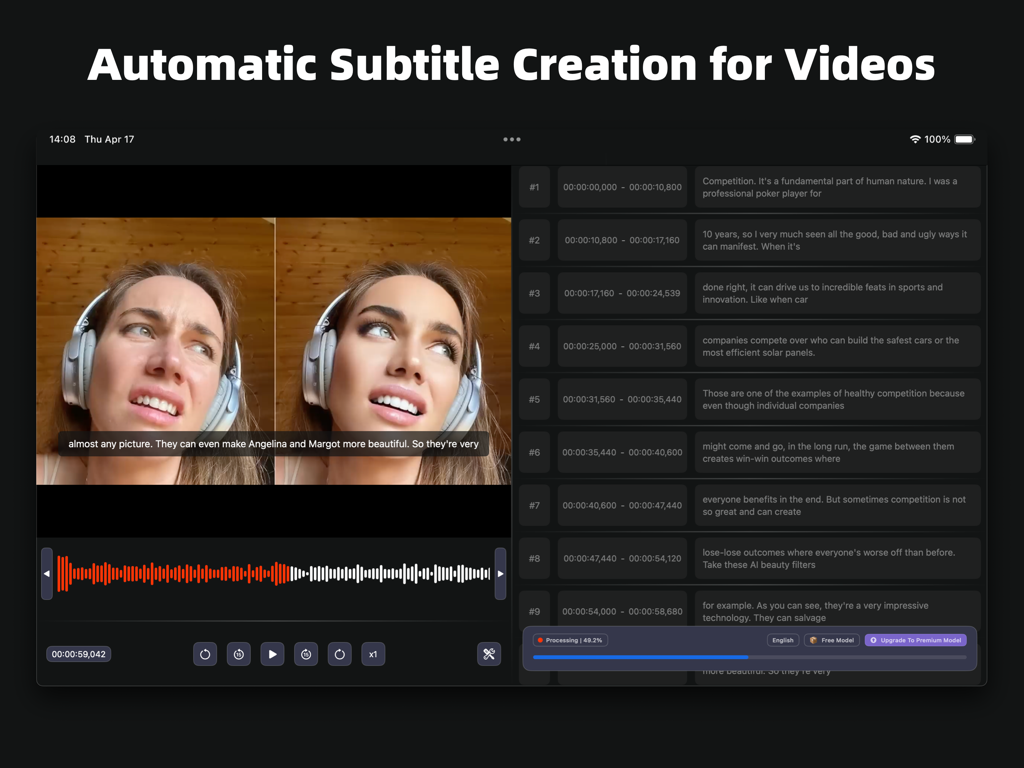This screenshot has width=1024, height=768.
Task: Click the battery status indicator
Action: click(x=963, y=139)
